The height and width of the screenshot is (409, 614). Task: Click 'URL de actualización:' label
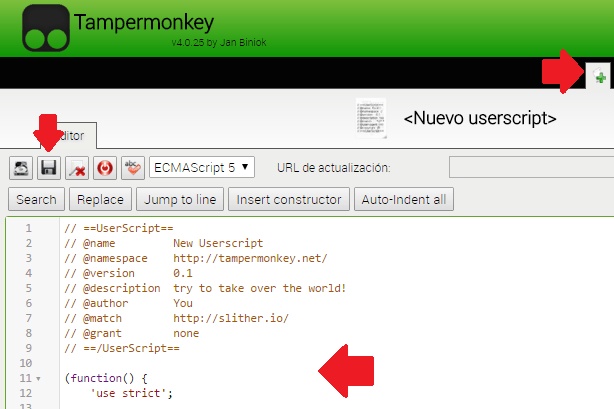coord(334,168)
